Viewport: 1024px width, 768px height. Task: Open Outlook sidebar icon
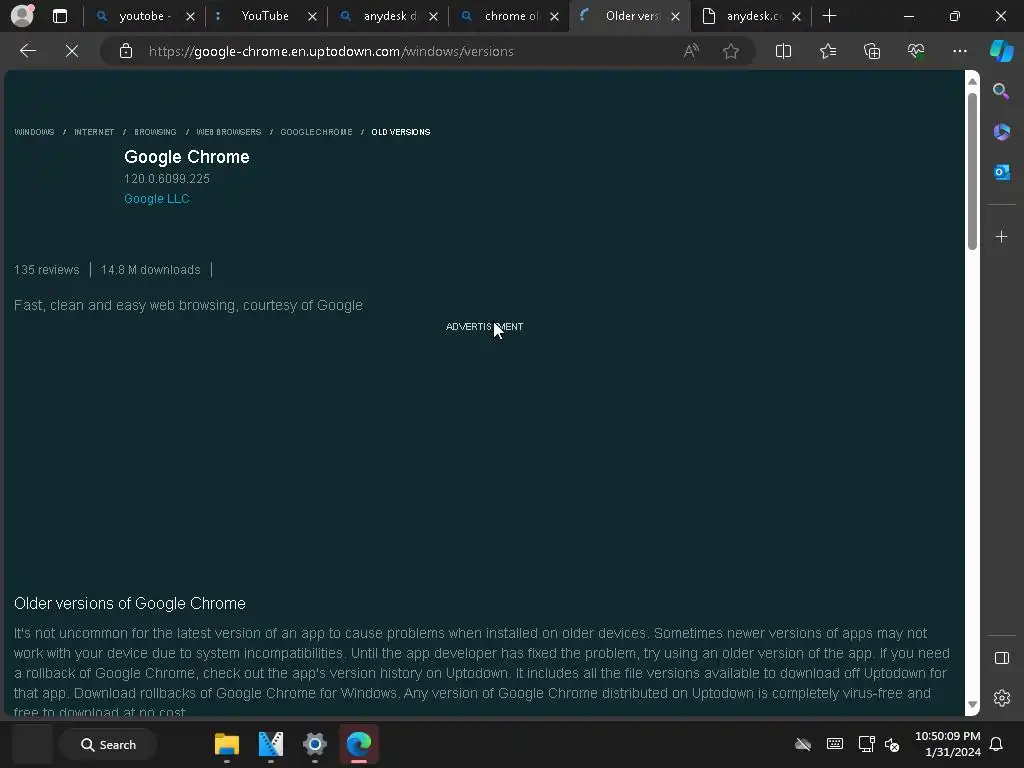(1001, 172)
